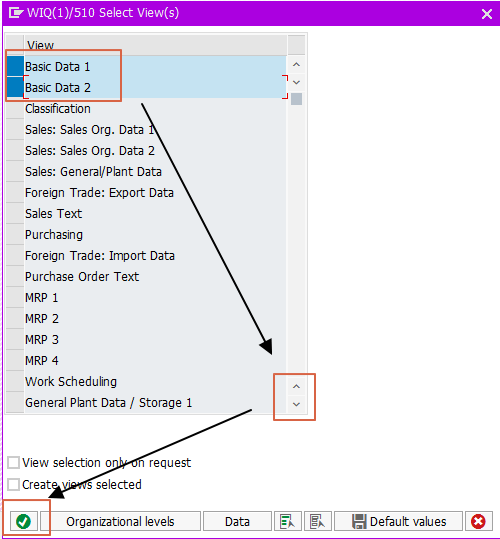This screenshot has width=500, height=539.
Task: Click the bottom scroll-down arrow of the list
Action: 296,405
